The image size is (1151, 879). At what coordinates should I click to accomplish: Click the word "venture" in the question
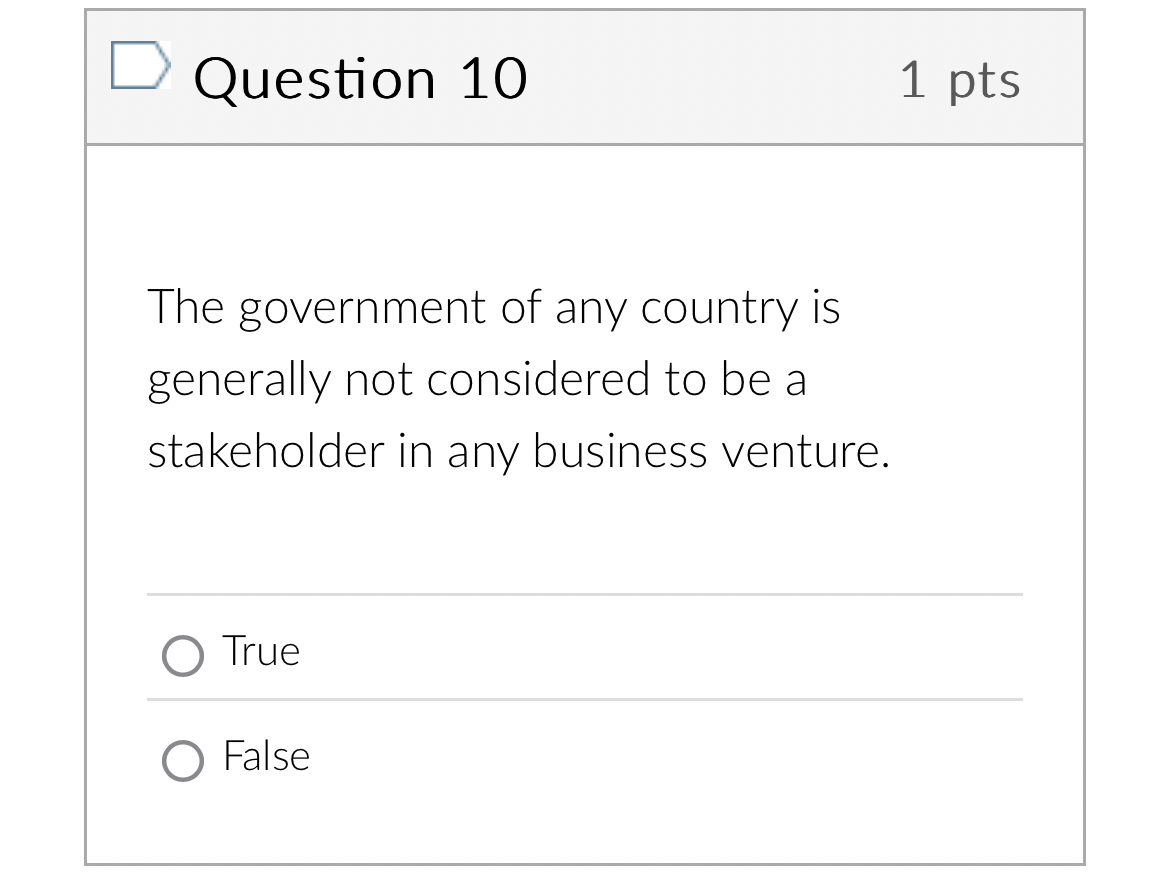[802, 453]
